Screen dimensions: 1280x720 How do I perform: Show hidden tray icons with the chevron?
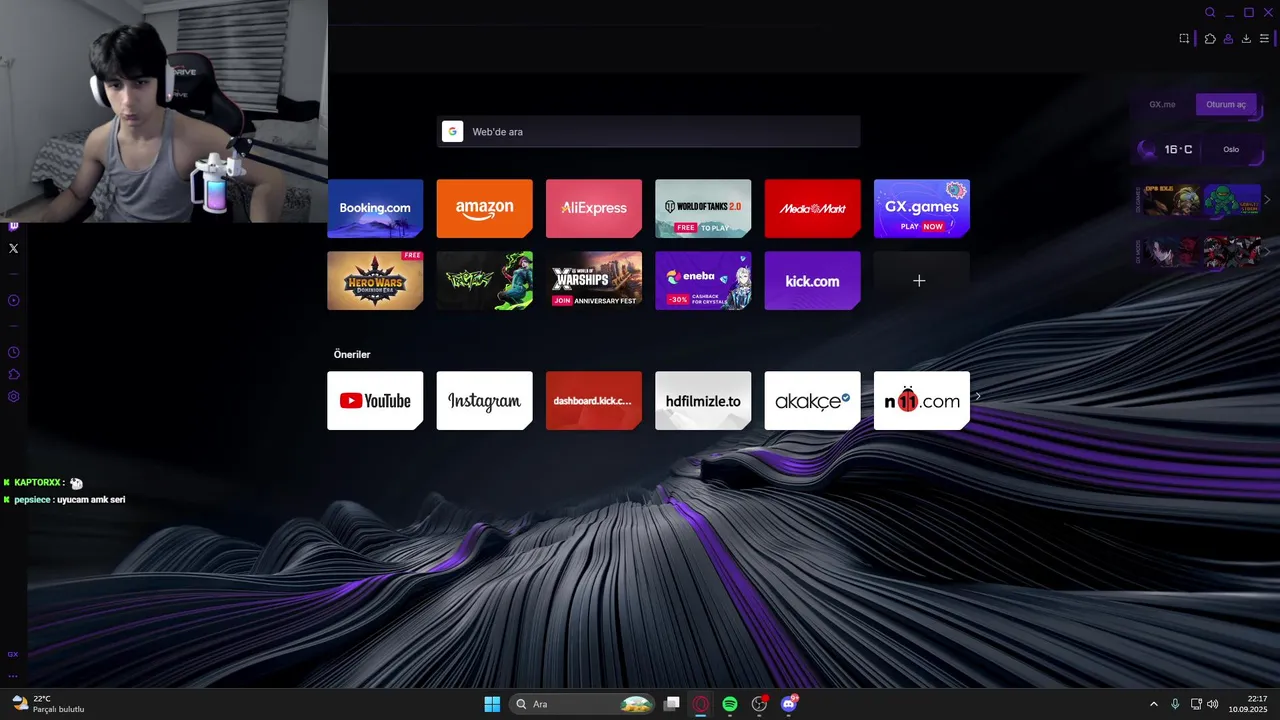[x=1153, y=704]
